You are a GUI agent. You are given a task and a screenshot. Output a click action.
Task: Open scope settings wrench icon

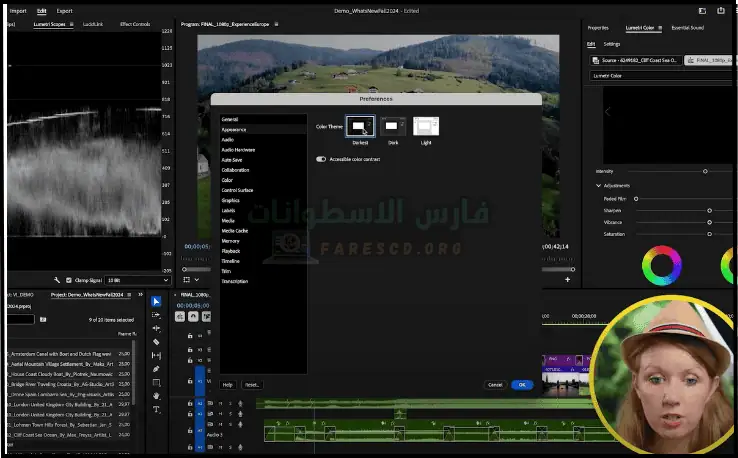[58, 280]
